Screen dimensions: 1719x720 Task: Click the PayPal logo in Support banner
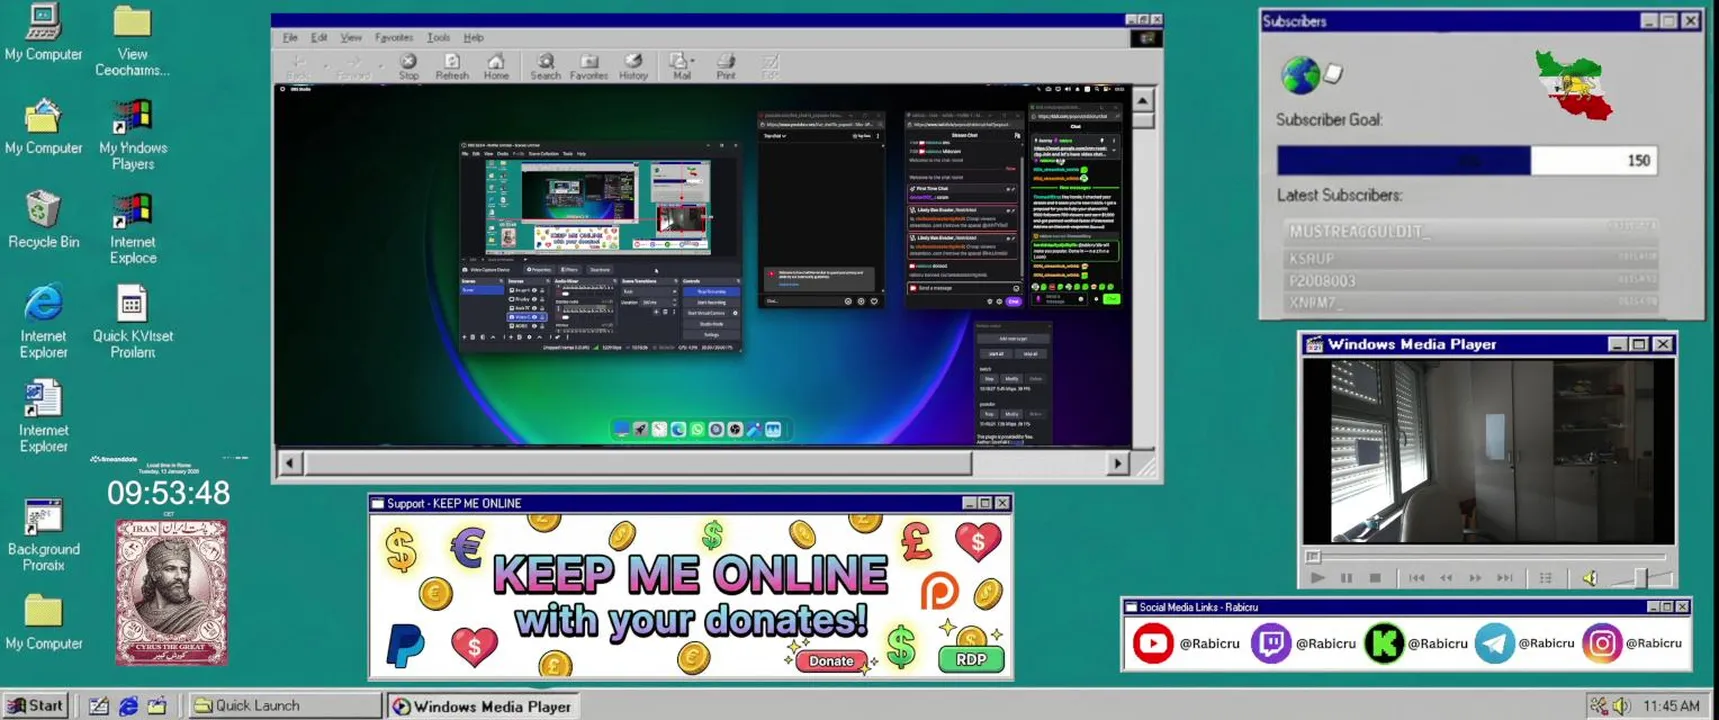405,646
